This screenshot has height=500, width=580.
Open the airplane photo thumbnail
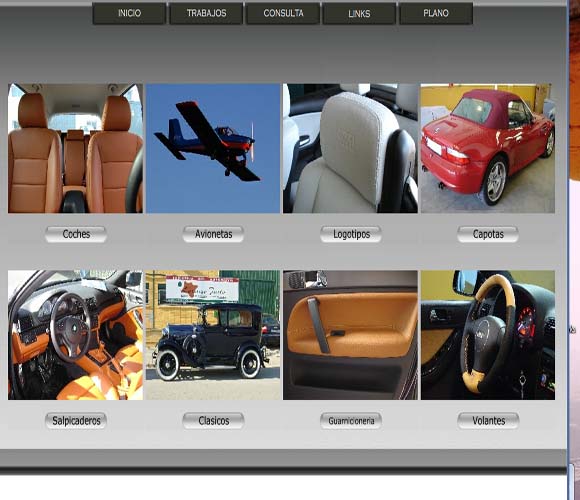coord(213,148)
